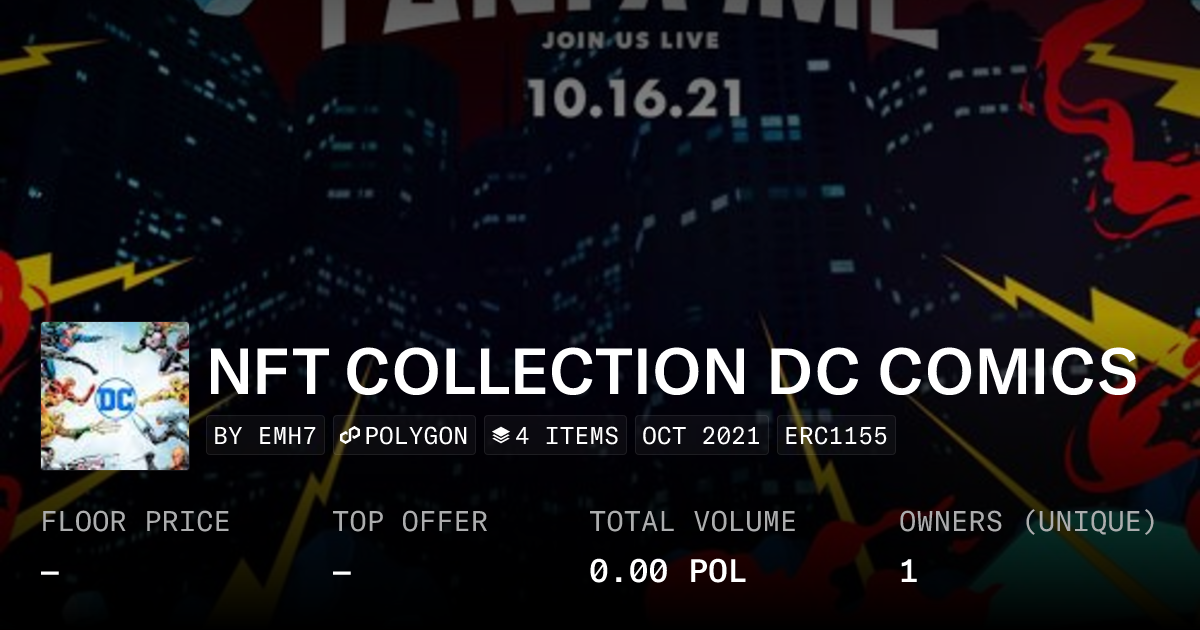
Task: Click the ERC1155 token standard badge
Action: (x=836, y=436)
